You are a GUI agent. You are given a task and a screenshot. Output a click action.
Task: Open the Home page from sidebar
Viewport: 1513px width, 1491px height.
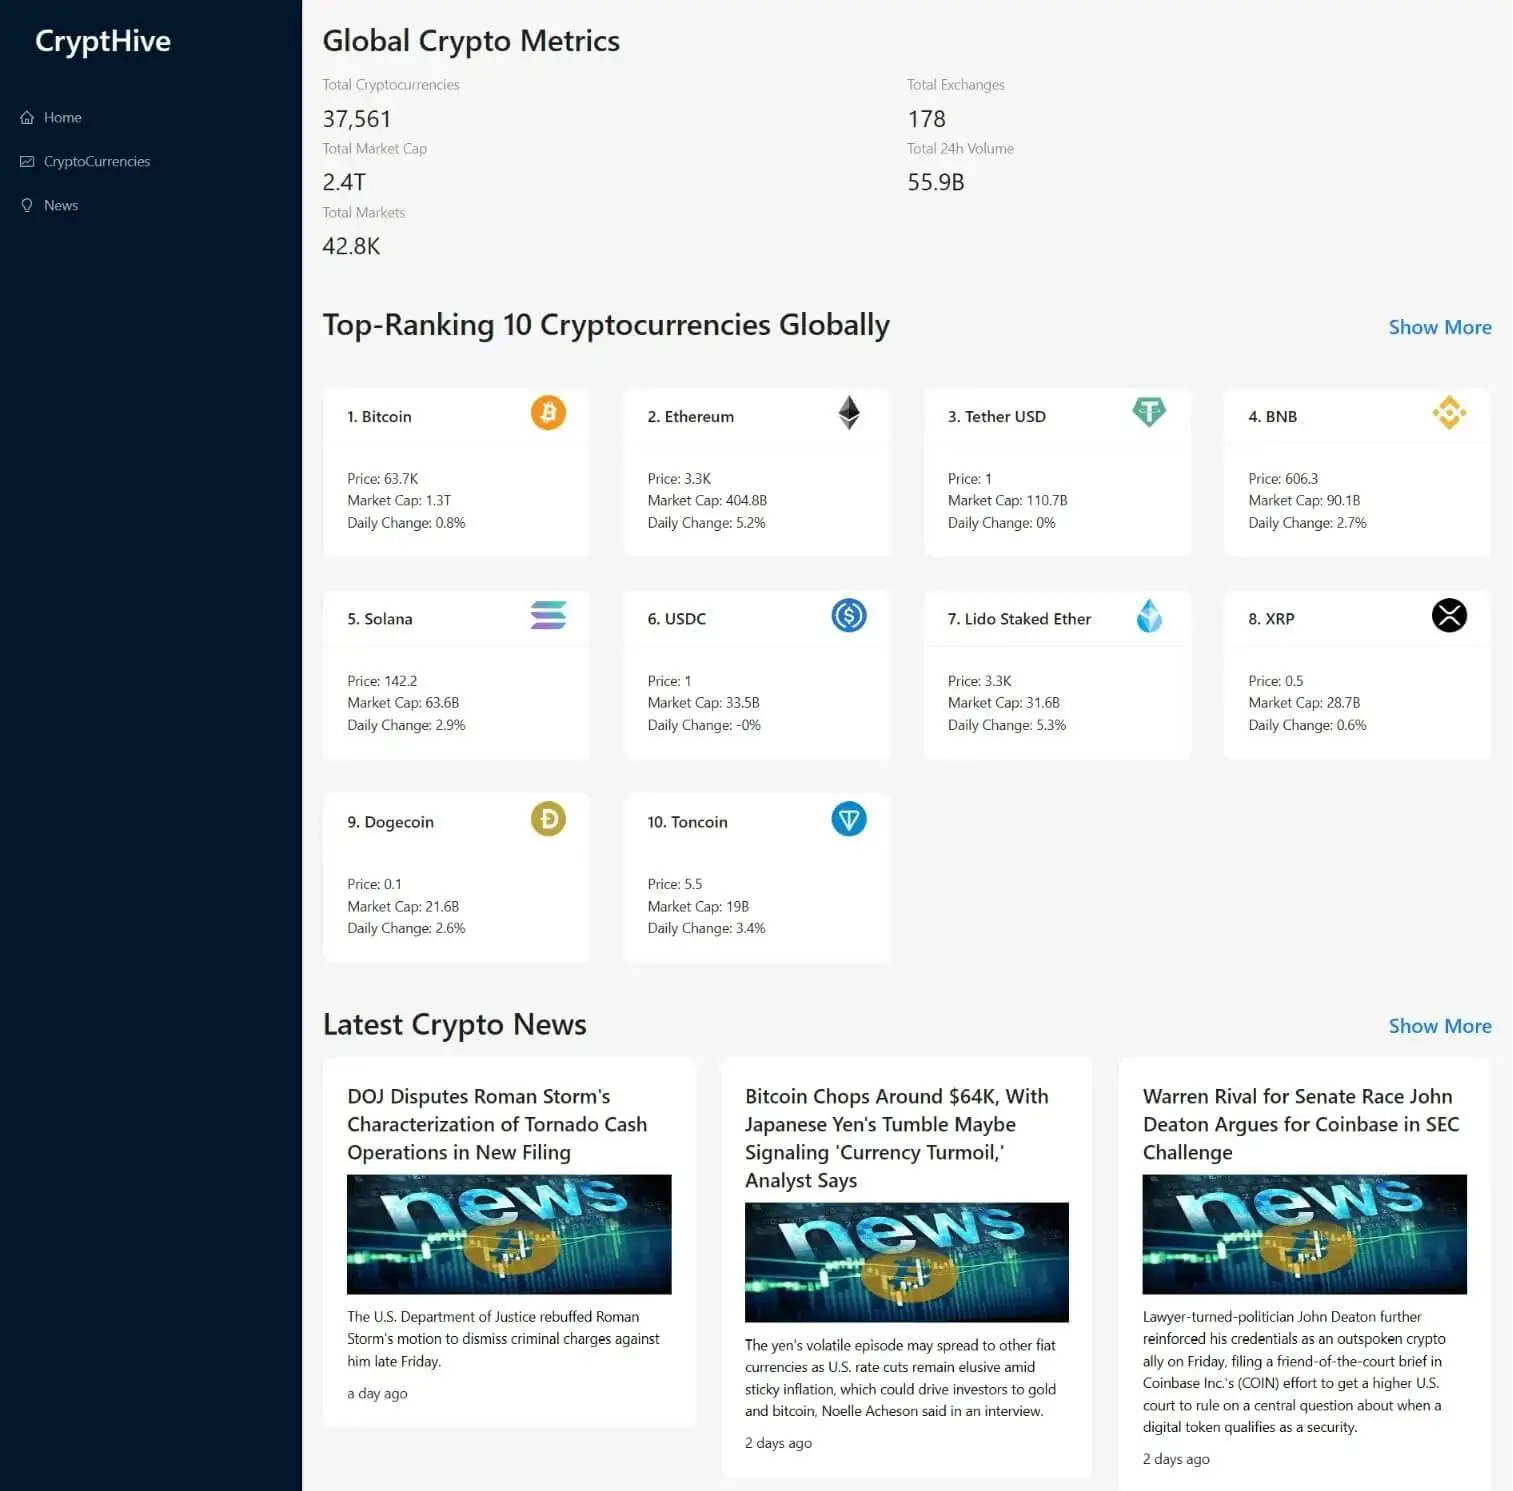[x=62, y=117]
